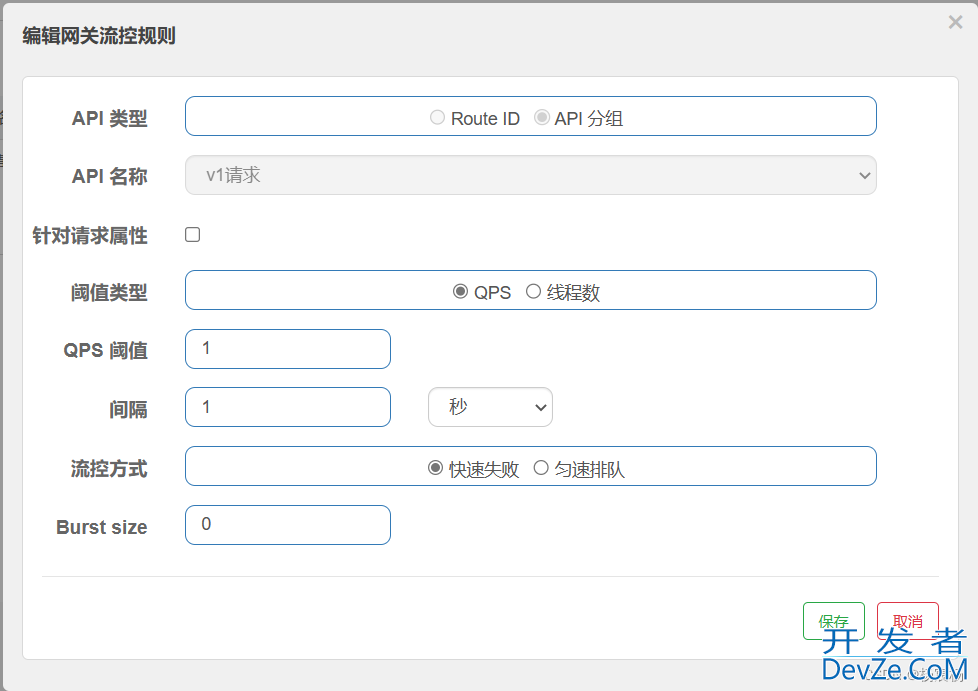The image size is (978, 691).
Task: Select 快速失败 flow control mode
Action: pos(435,468)
